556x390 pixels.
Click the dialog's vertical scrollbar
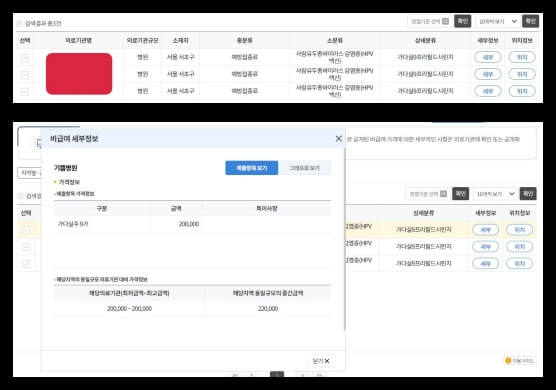coord(344,239)
